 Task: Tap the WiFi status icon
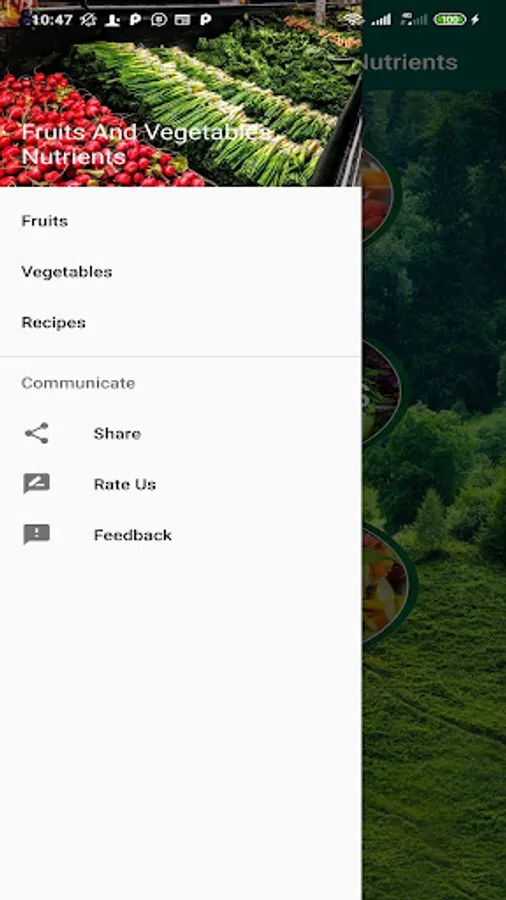pos(353,20)
